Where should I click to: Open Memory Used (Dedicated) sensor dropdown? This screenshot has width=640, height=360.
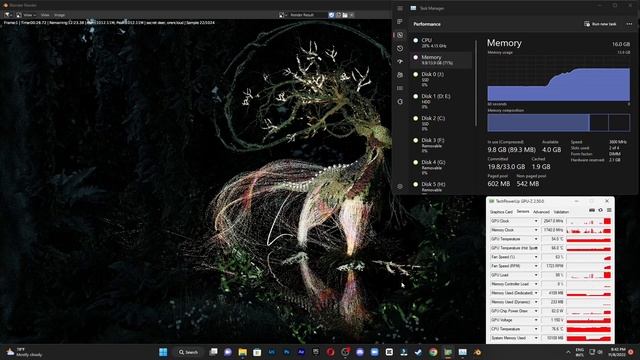(x=536, y=293)
